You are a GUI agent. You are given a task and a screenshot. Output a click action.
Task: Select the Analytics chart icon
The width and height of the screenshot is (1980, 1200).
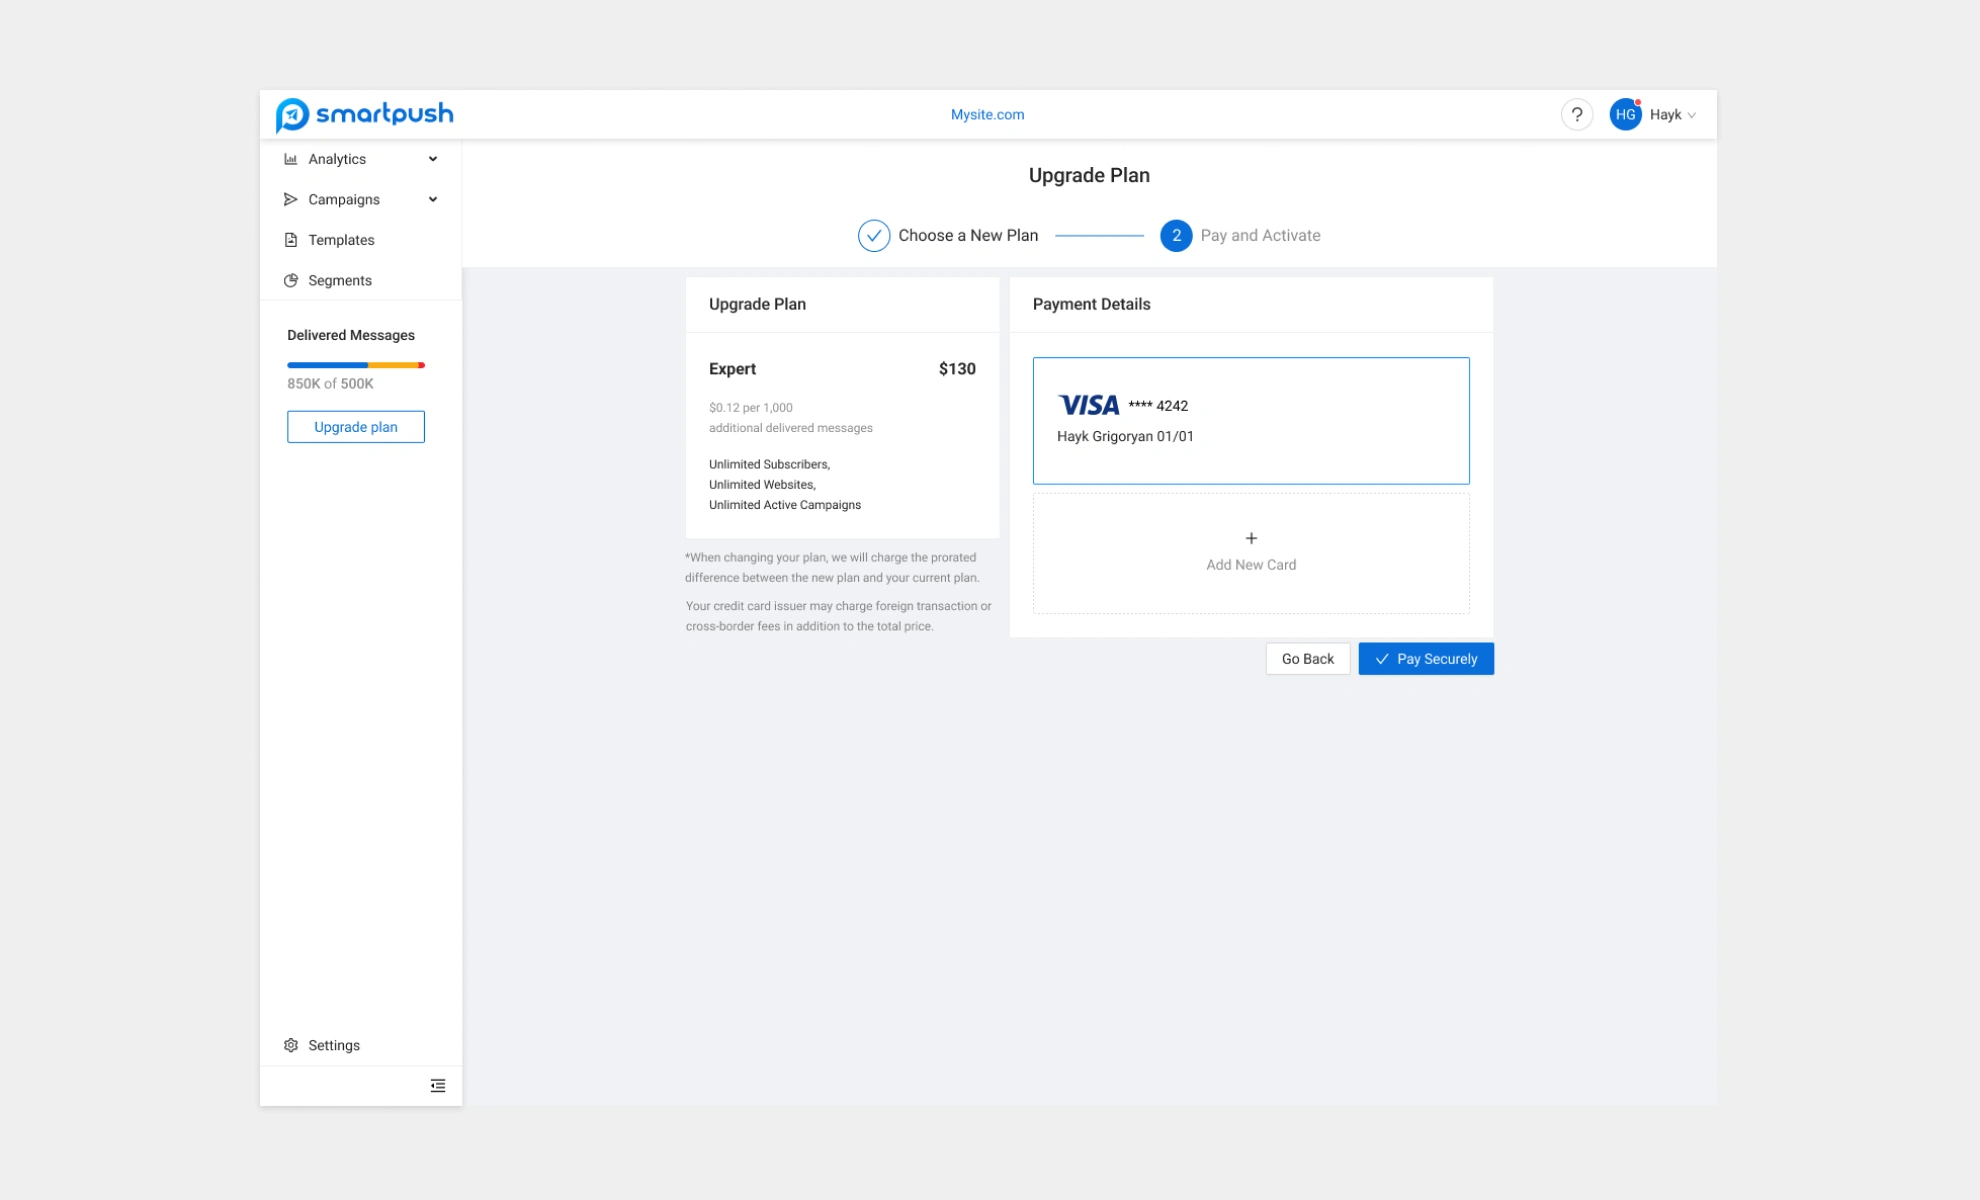(x=290, y=158)
